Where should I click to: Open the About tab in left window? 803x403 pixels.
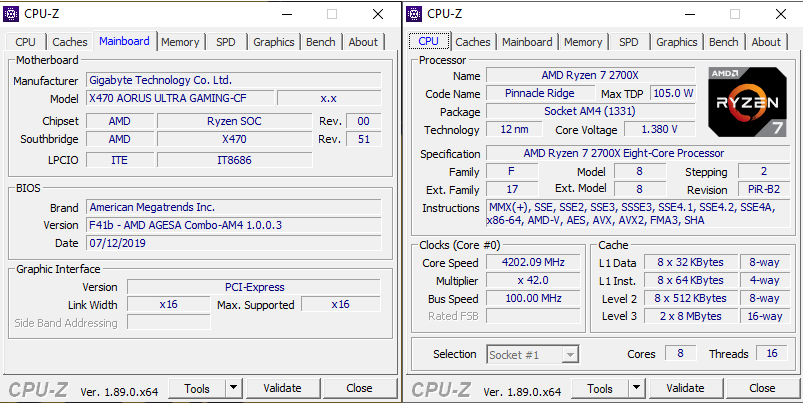click(x=363, y=42)
